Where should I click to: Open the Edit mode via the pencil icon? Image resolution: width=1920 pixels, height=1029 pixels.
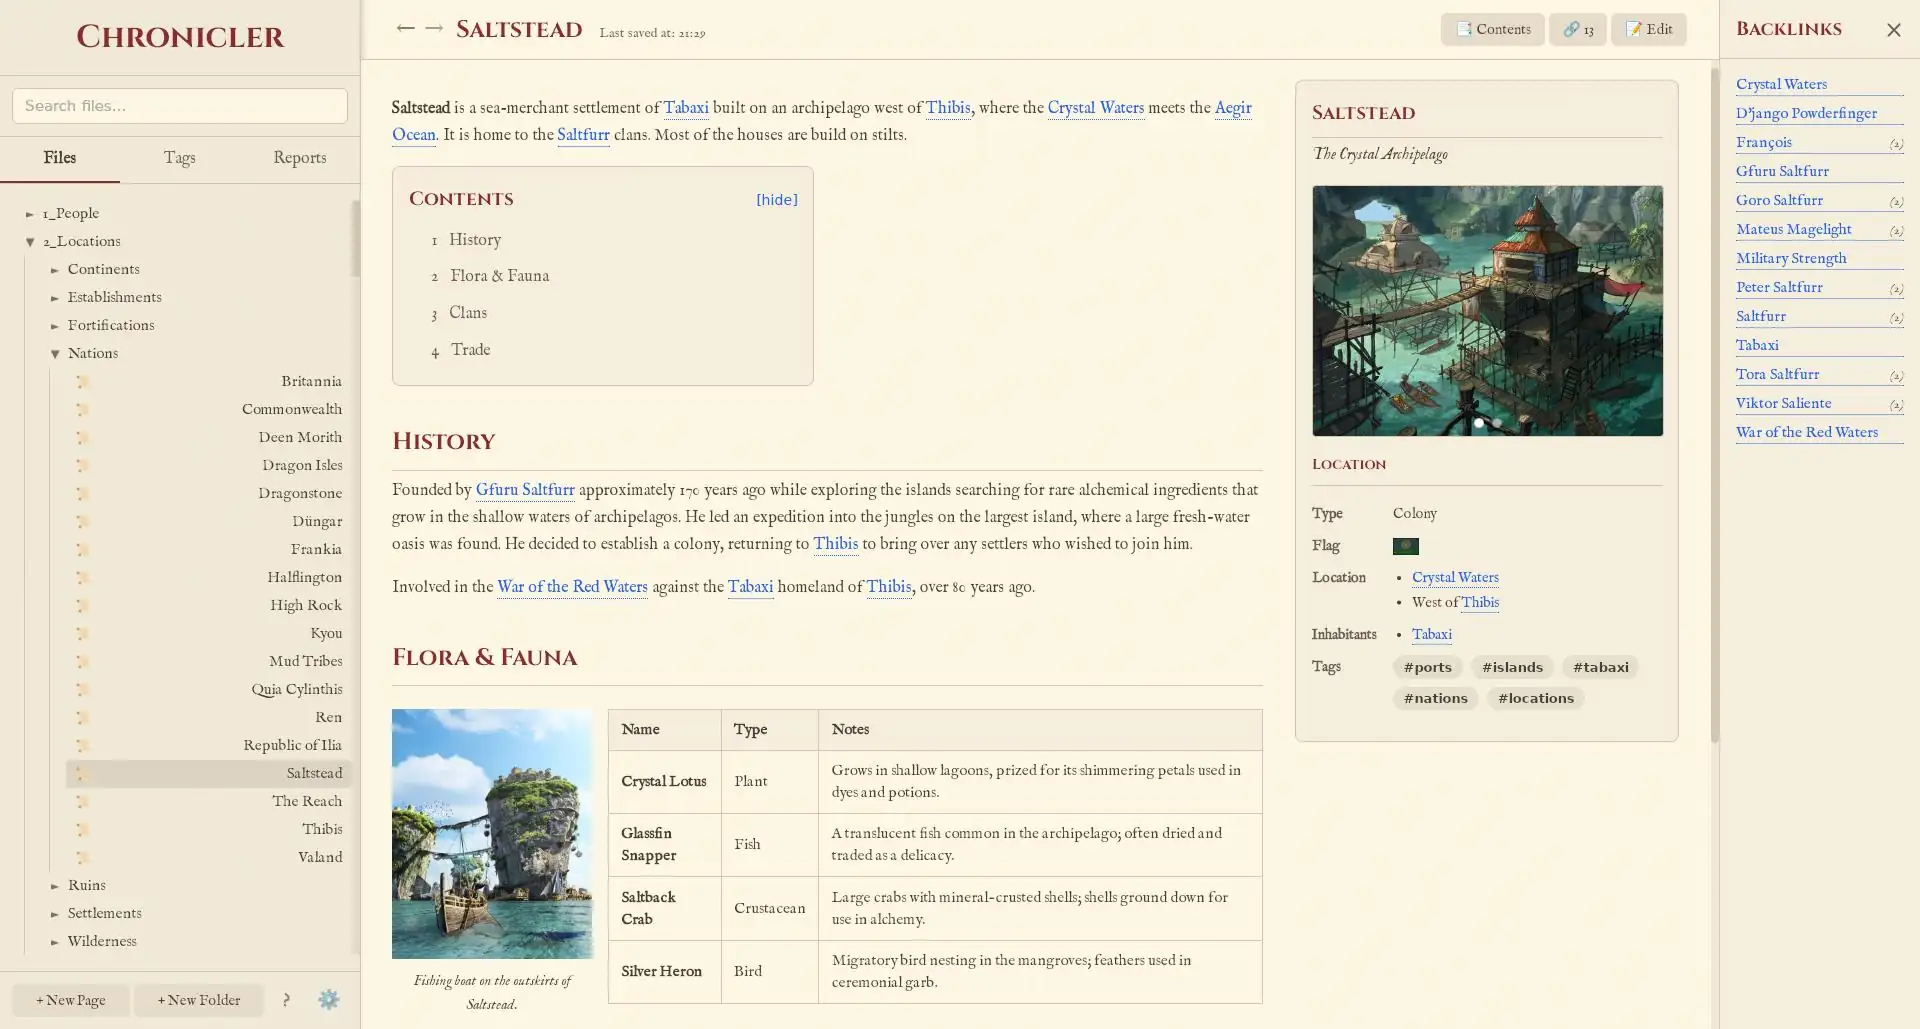click(x=1634, y=29)
